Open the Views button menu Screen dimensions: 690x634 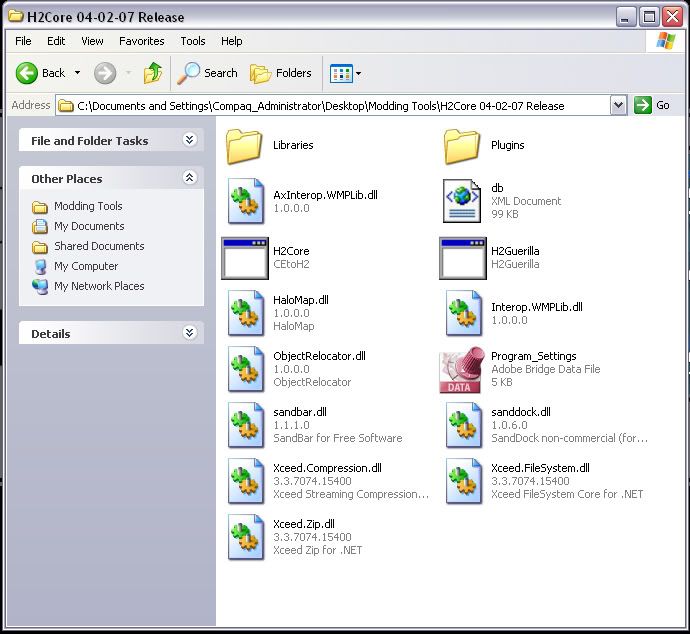[x=345, y=73]
